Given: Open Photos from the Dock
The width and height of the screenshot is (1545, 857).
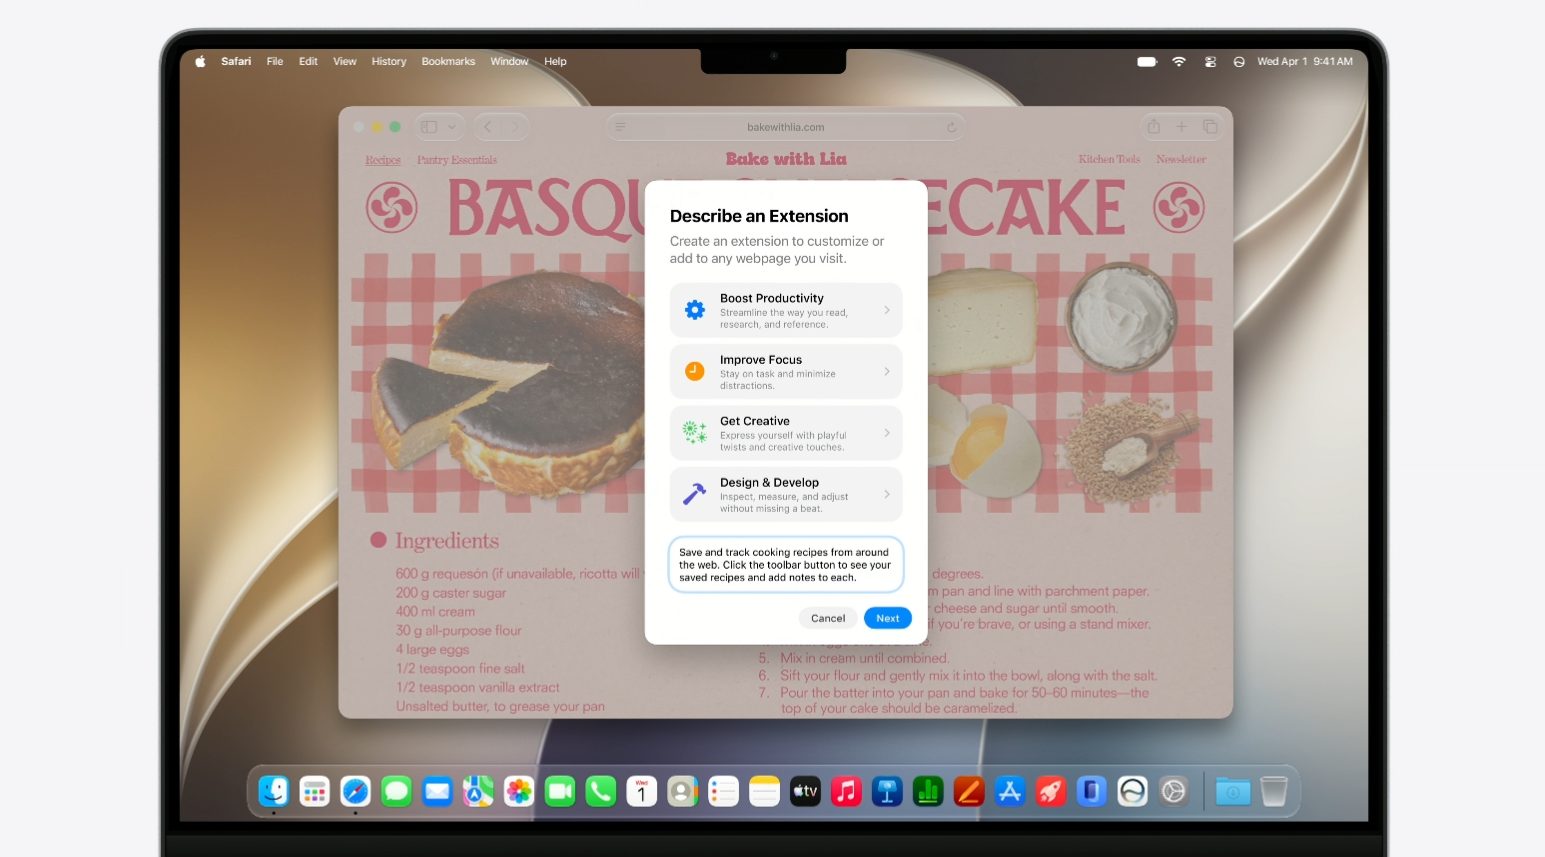Looking at the screenshot, I should coord(519,792).
